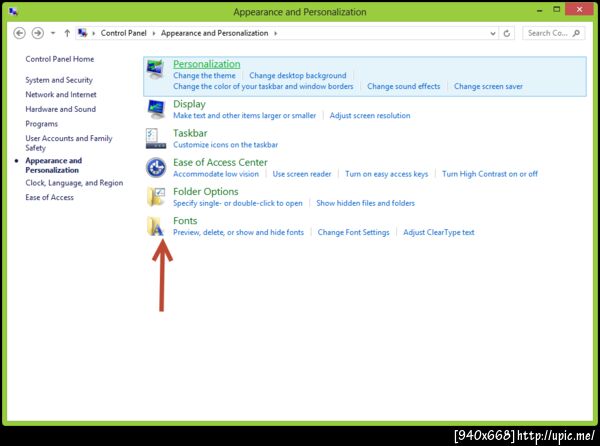Image resolution: width=600 pixels, height=446 pixels.
Task: Expand the chevron after Control Panel breadcrumb
Action: click(154, 33)
